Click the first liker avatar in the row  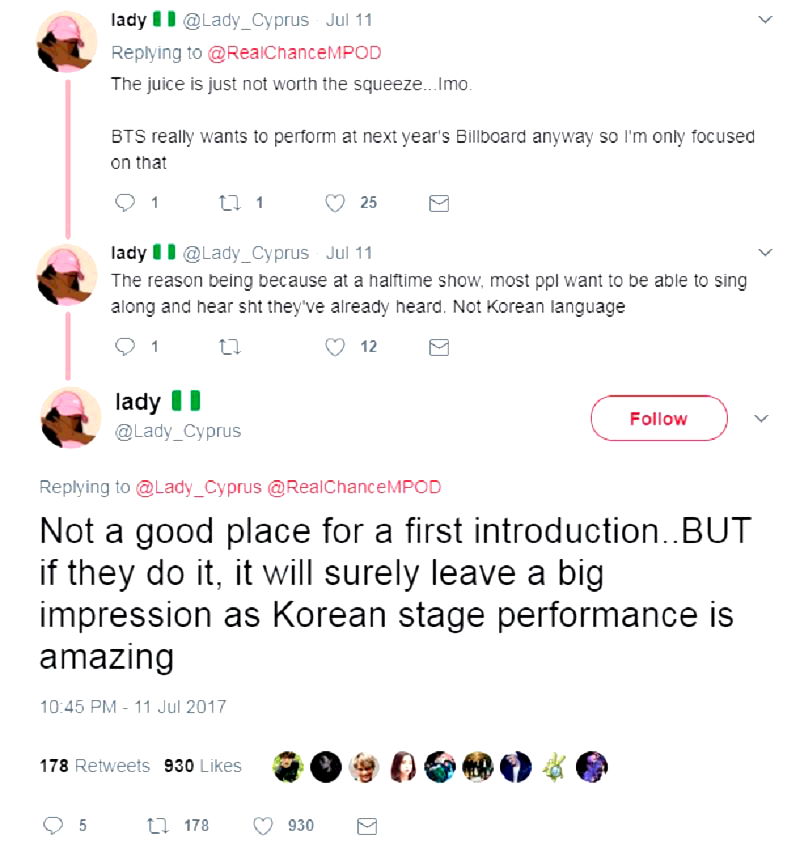point(289,766)
